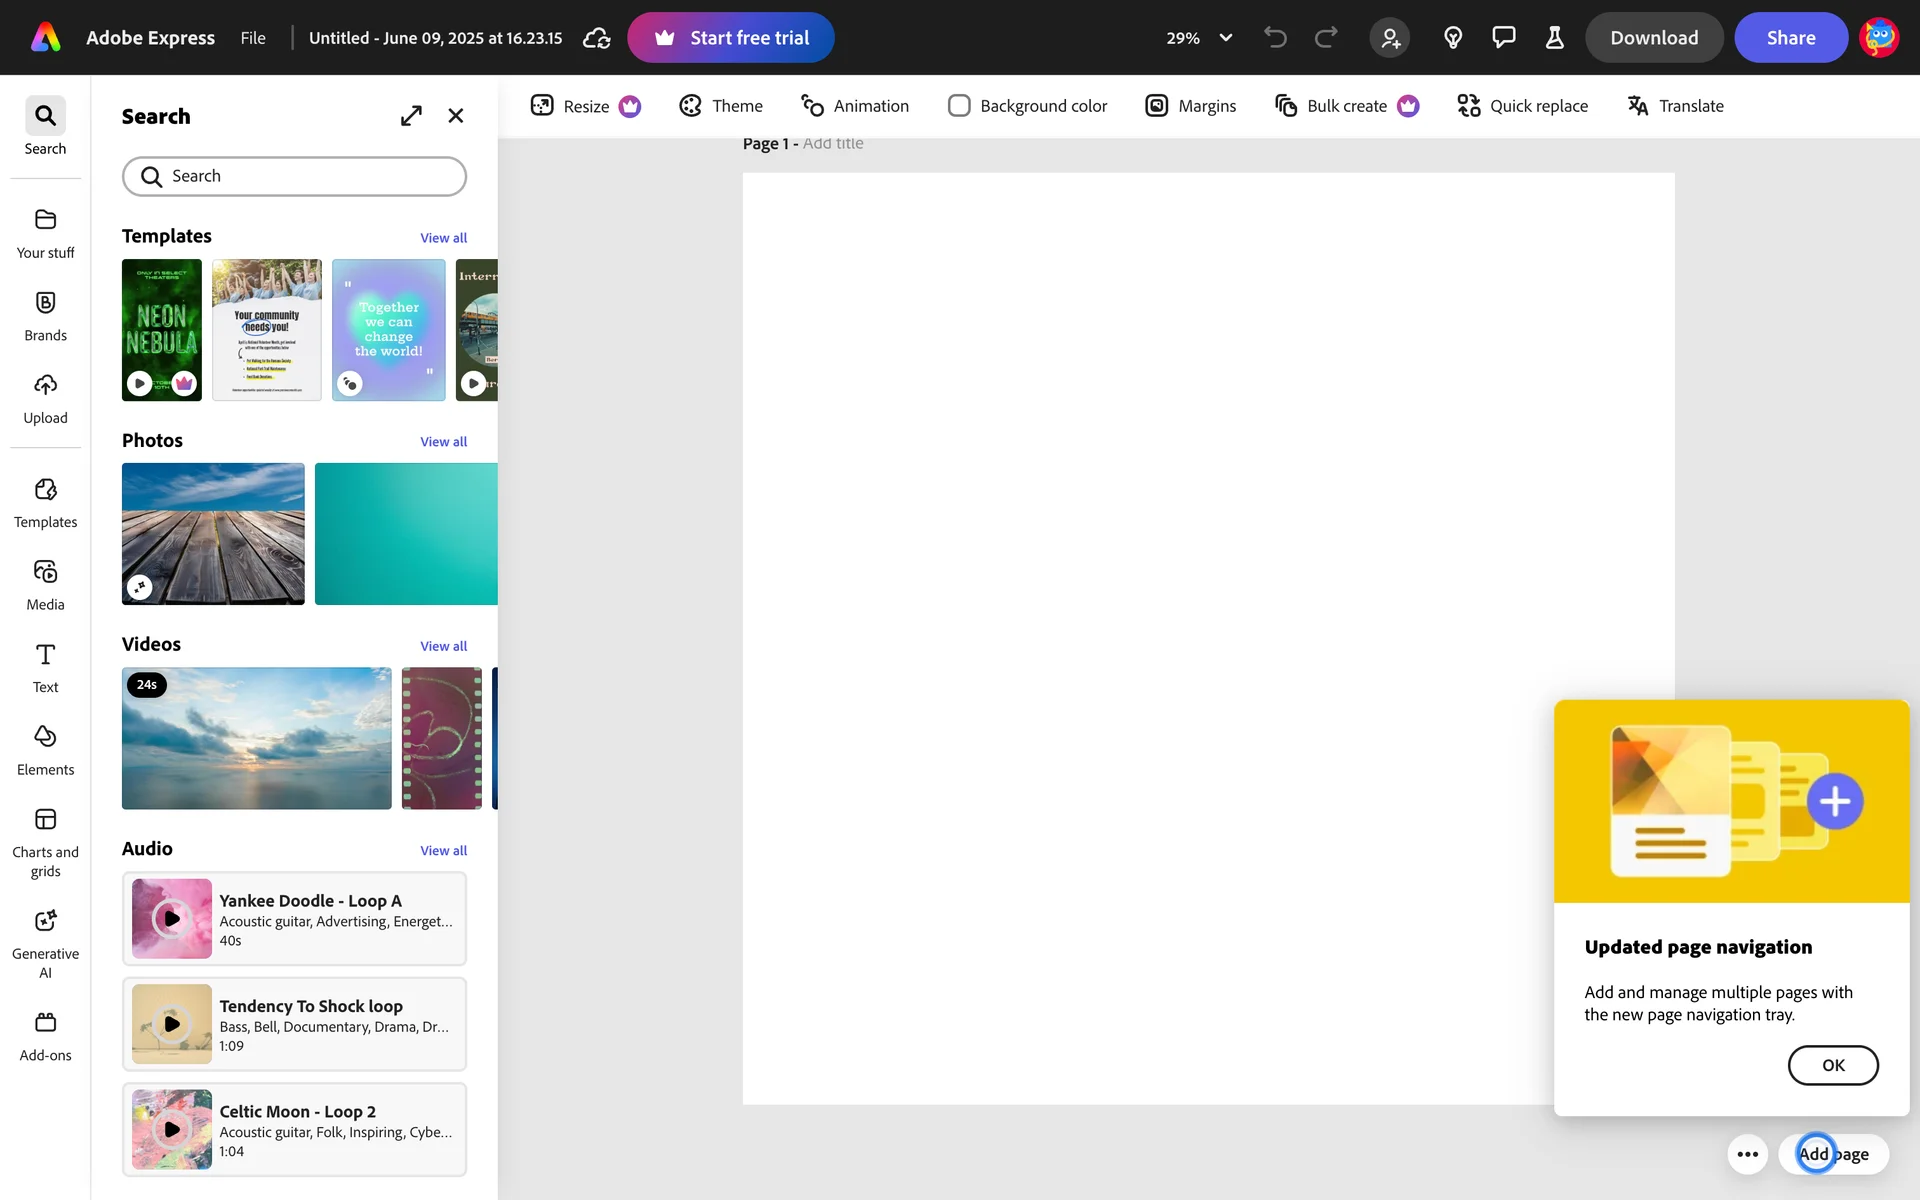Click the invite collaborator icon

pyautogui.click(x=1390, y=38)
